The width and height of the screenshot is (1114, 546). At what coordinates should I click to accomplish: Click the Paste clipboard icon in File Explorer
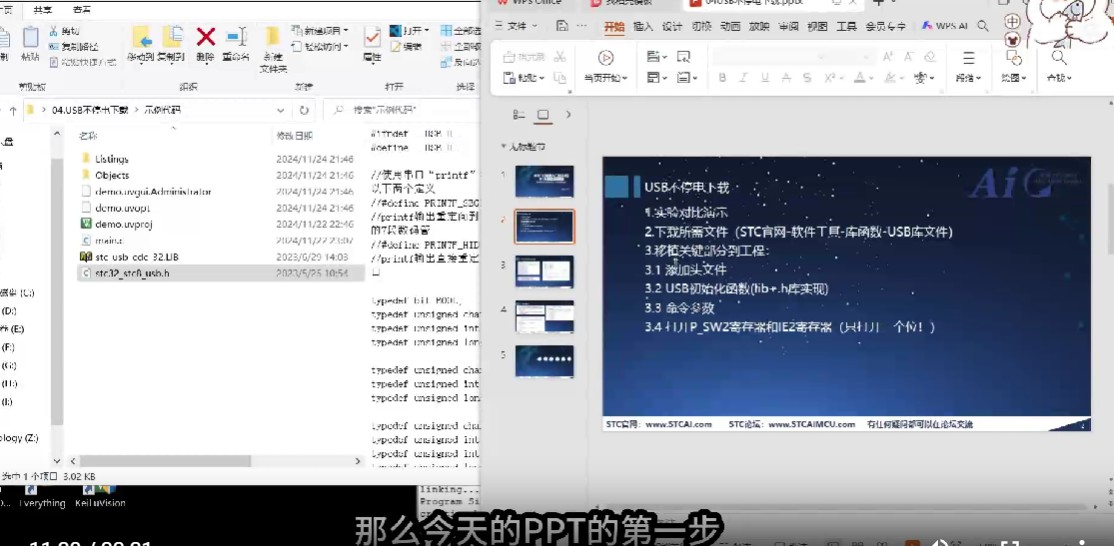pos(31,37)
